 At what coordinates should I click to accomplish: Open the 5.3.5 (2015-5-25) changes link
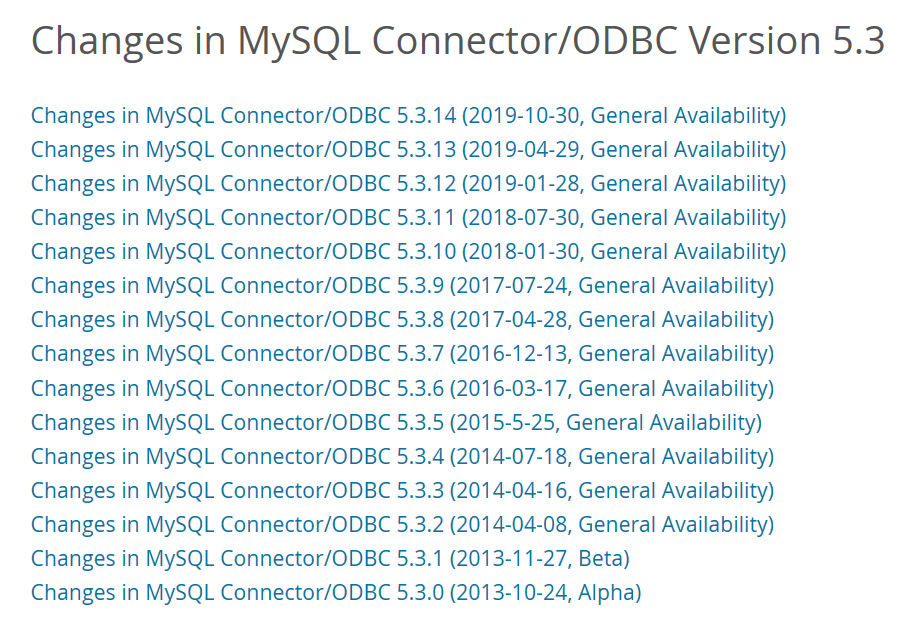pyautogui.click(x=396, y=423)
